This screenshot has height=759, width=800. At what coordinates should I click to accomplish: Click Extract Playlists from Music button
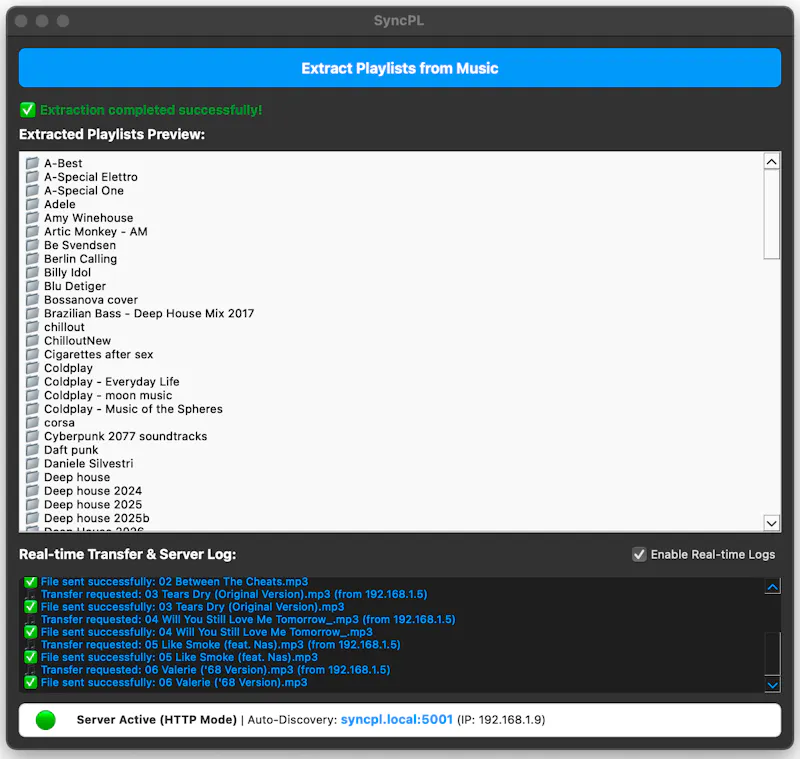(399, 68)
